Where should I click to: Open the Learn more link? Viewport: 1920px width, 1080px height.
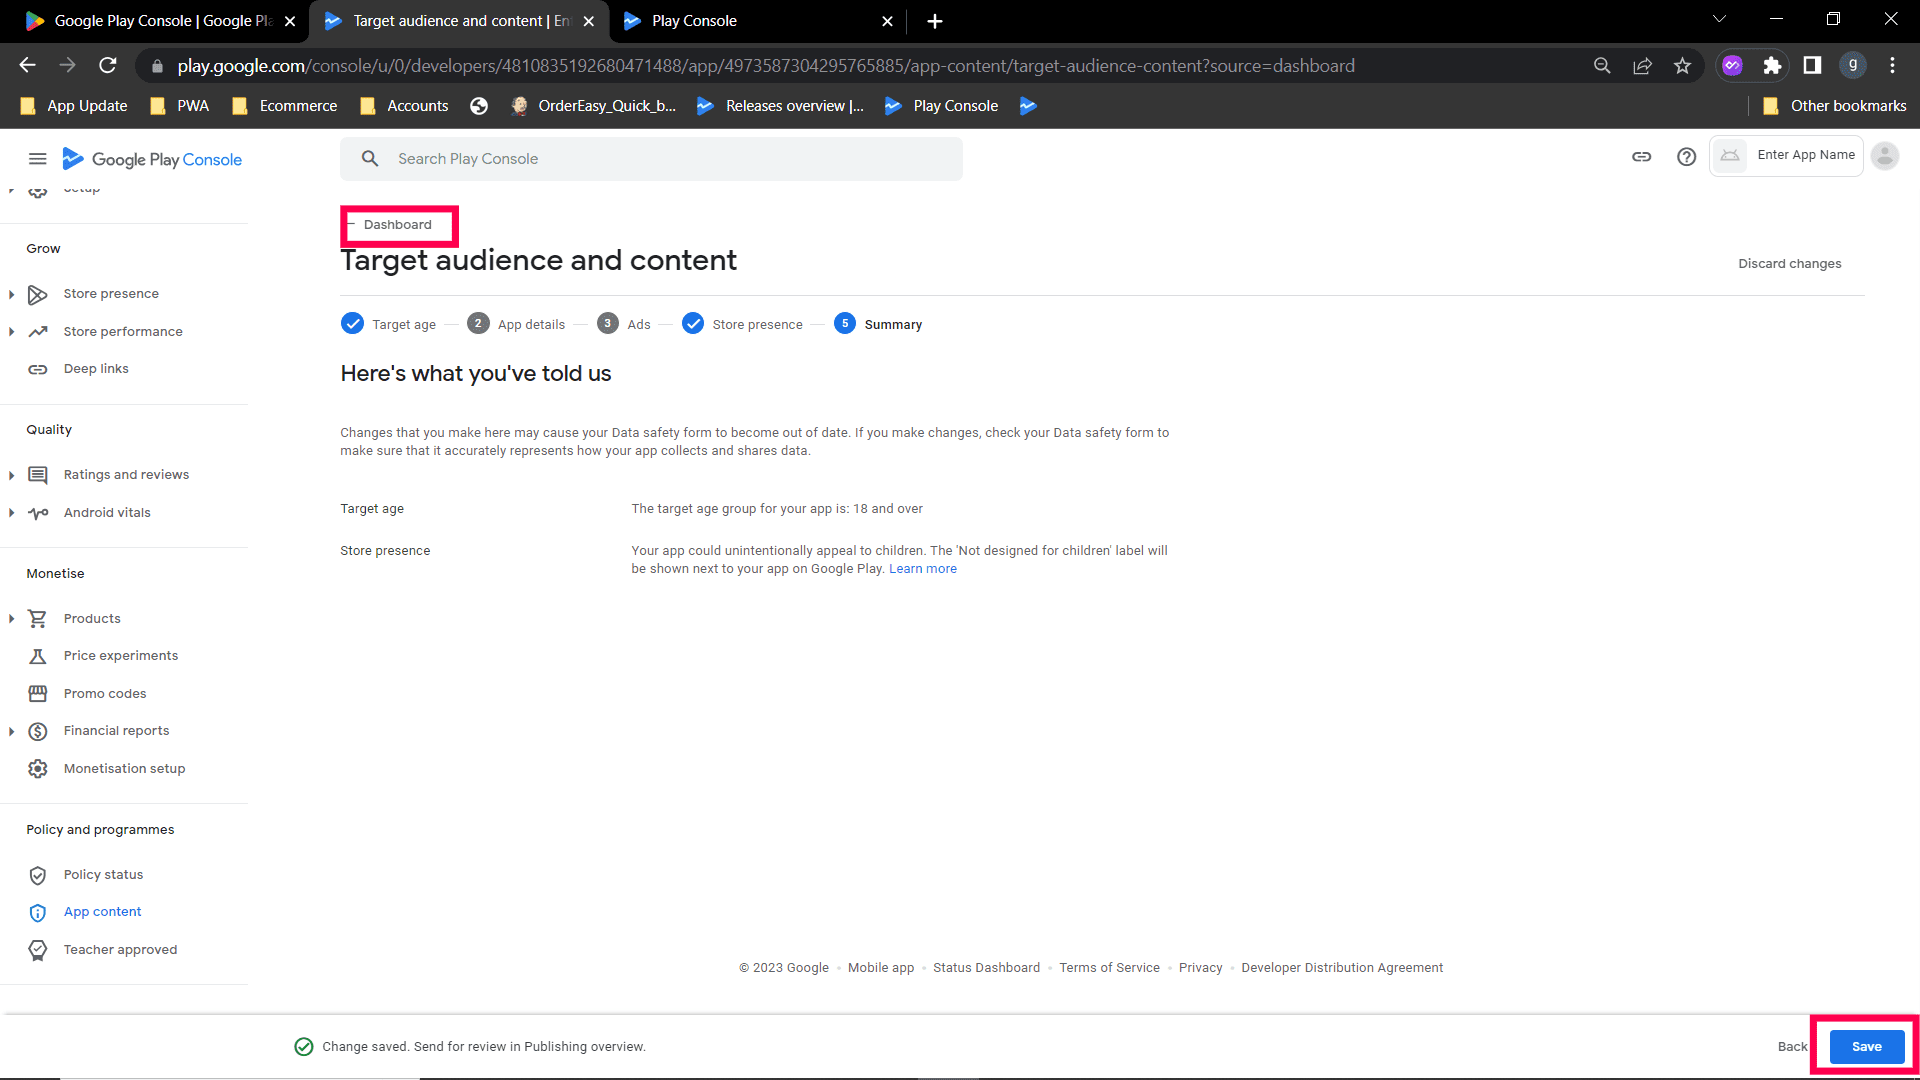pos(922,569)
